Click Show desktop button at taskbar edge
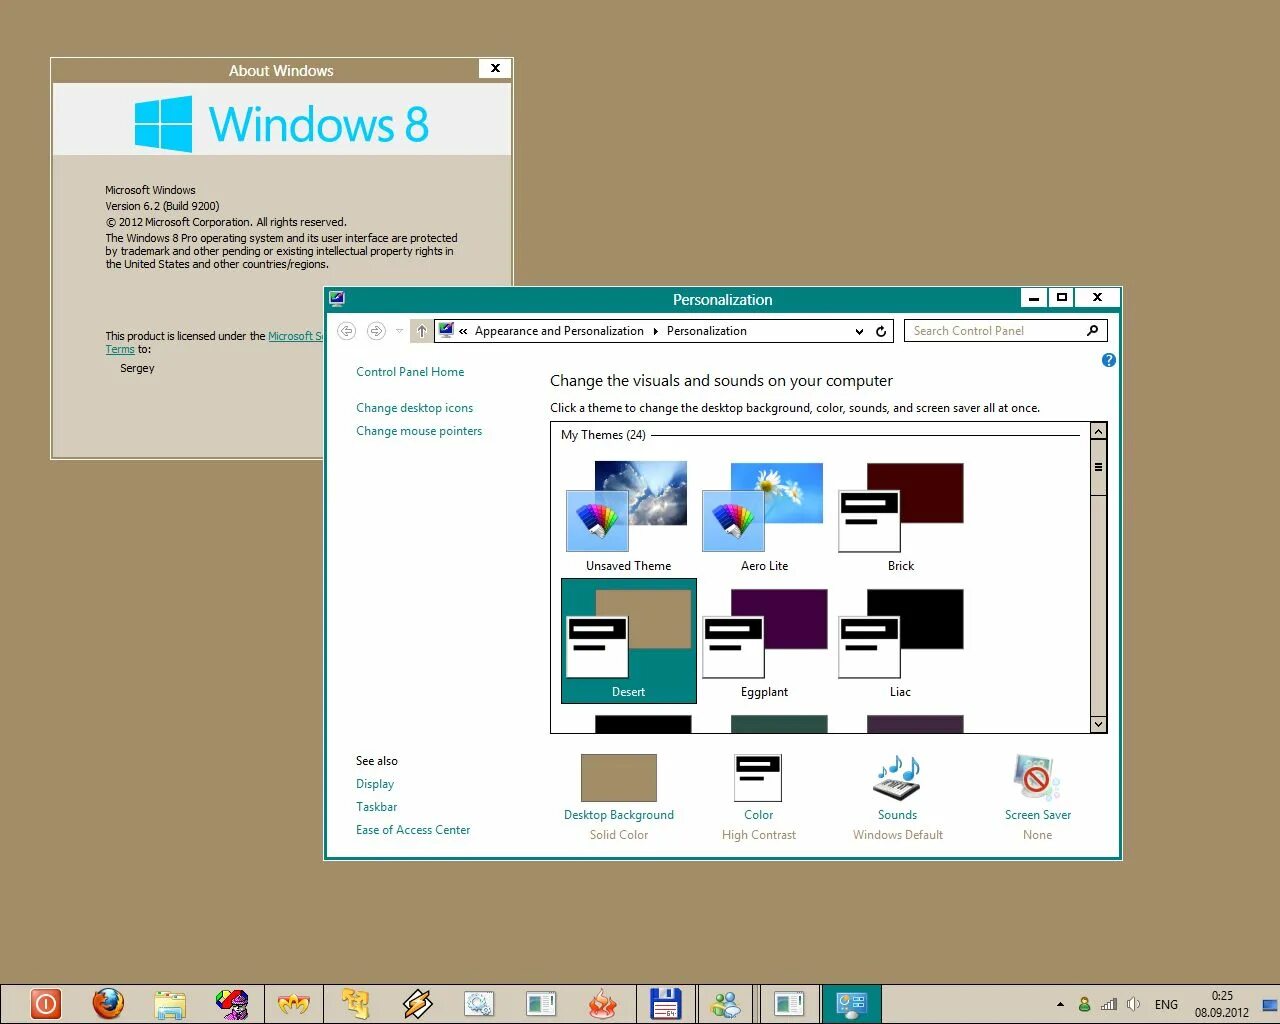The image size is (1280, 1024). tap(1270, 1004)
